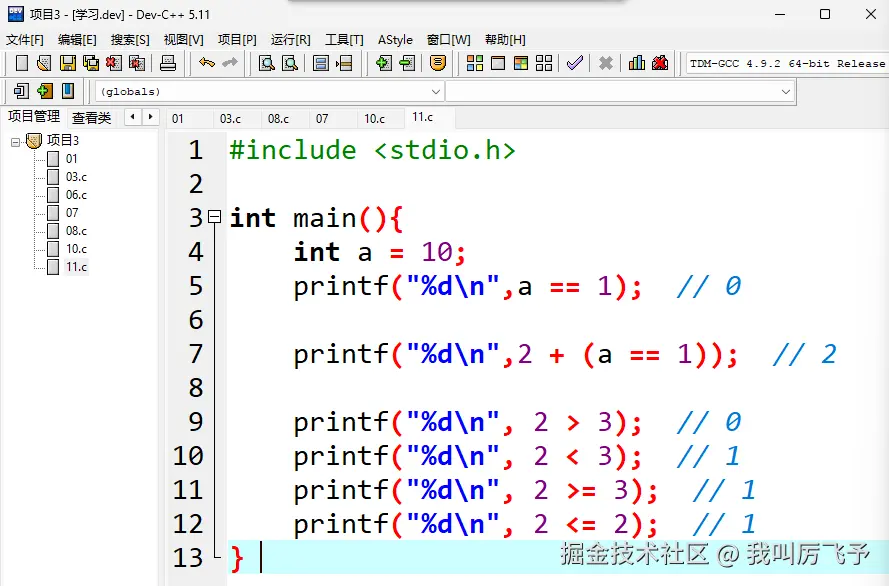Click the Goto line icon
The image size is (889, 586).
(x=344, y=63)
